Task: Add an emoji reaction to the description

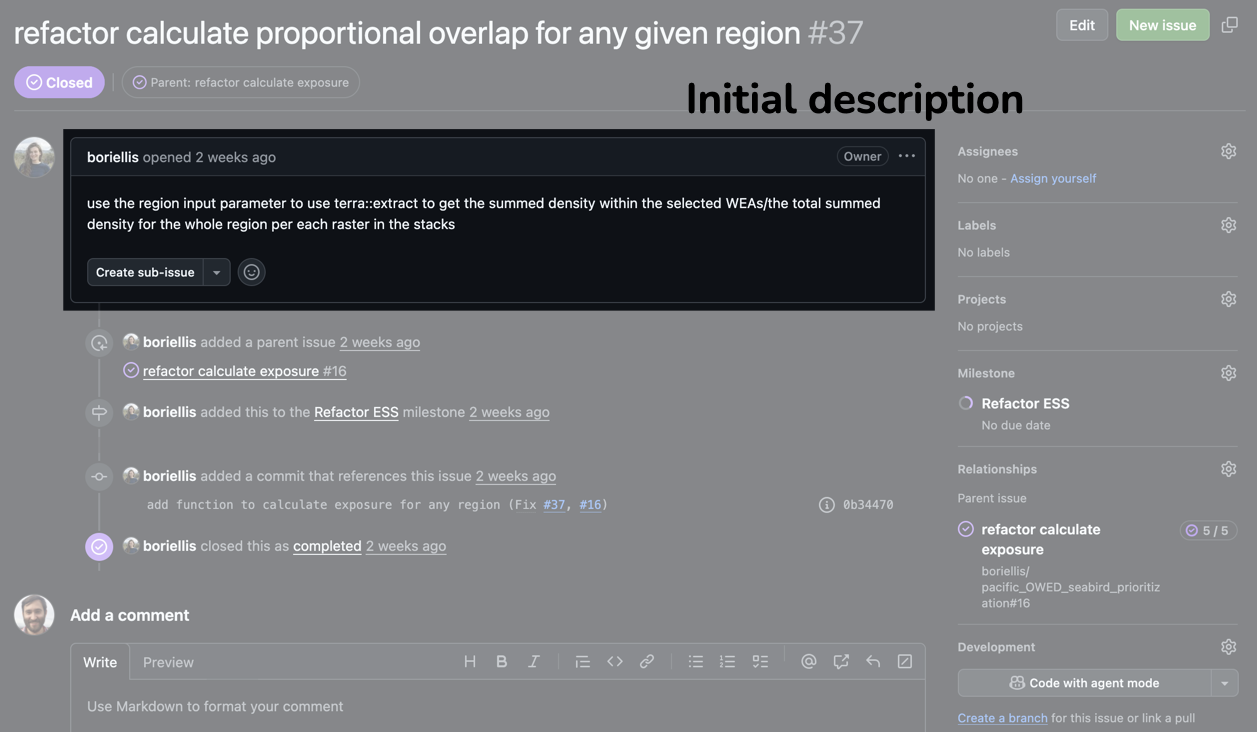Action: point(251,272)
